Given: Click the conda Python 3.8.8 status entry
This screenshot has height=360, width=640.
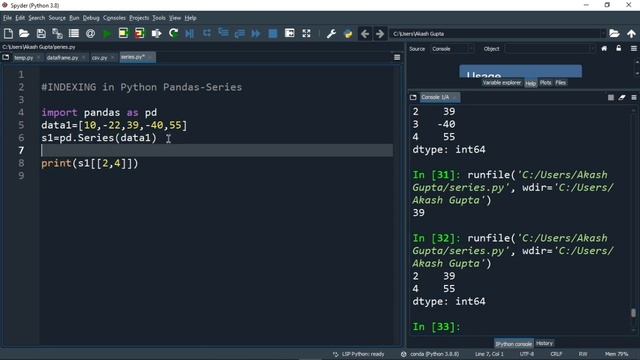Looking at the screenshot, I should (430, 354).
